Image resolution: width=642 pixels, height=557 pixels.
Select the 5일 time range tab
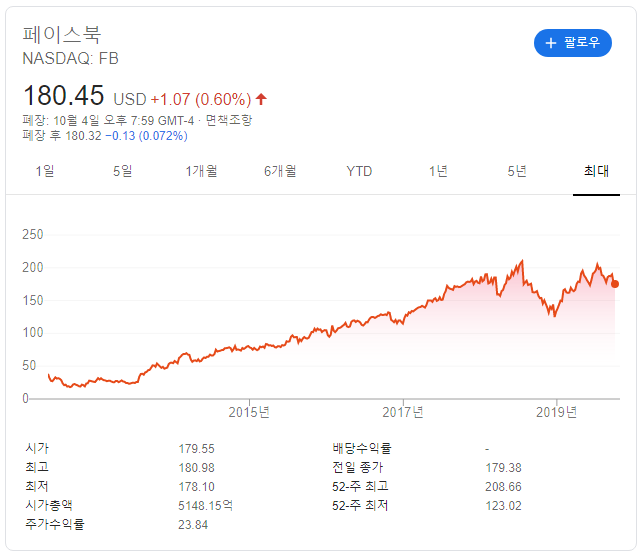[123, 171]
